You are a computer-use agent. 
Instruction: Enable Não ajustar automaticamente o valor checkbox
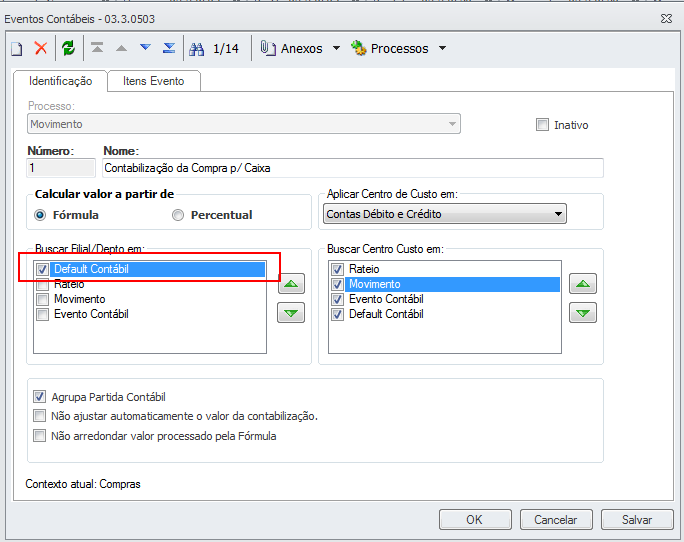point(39,416)
